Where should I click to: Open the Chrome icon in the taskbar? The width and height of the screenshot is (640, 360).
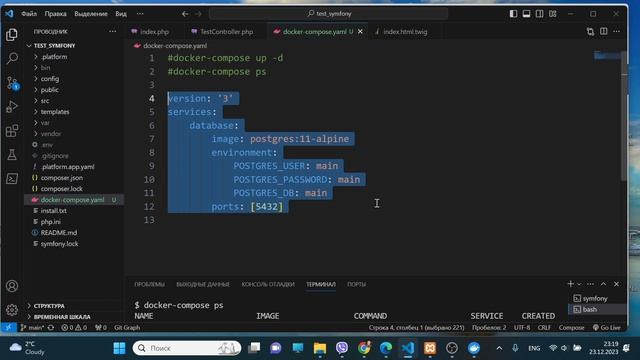point(364,348)
